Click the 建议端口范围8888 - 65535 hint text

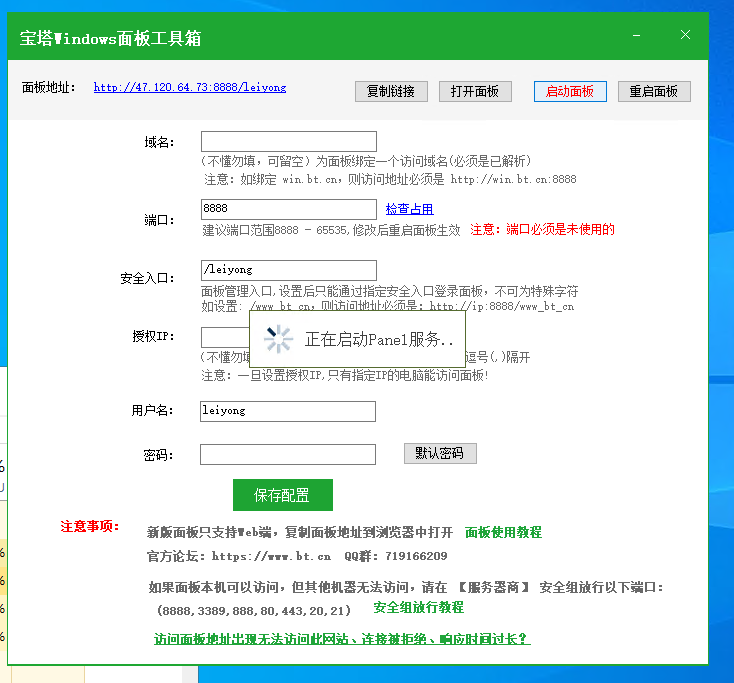pyautogui.click(x=331, y=230)
